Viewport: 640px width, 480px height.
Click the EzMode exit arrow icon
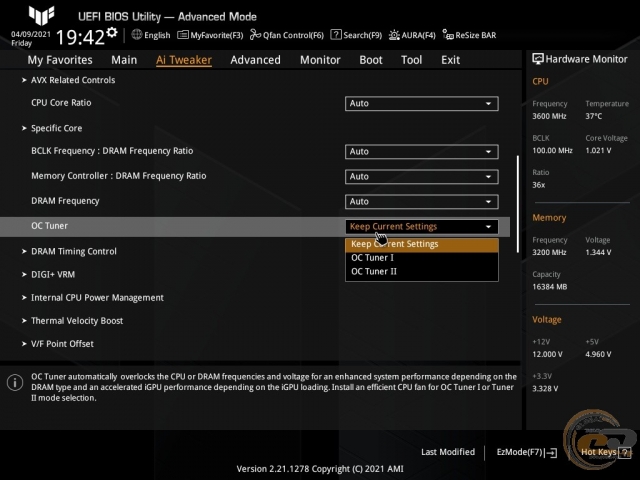(551, 452)
